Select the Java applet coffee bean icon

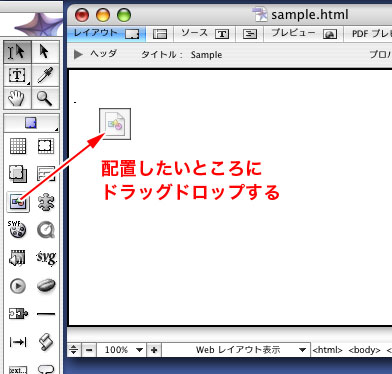pos(46,286)
